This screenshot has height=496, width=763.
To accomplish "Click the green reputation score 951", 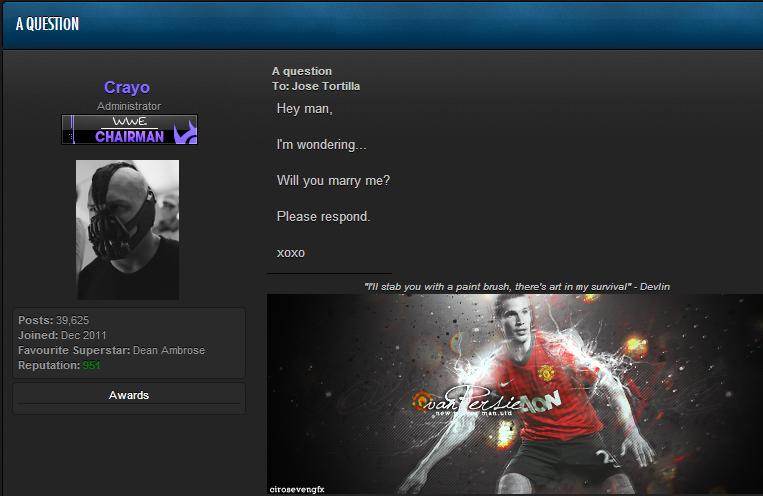I will tap(92, 366).
